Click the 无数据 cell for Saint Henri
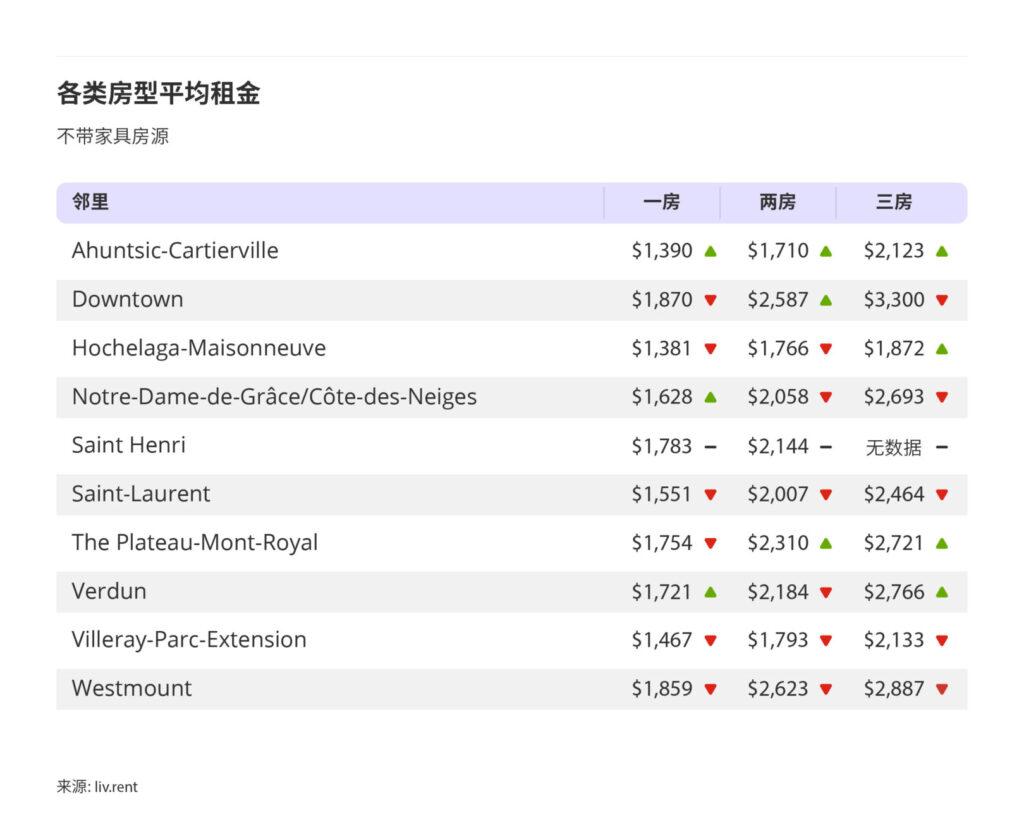This screenshot has width=1024, height=819. [x=893, y=447]
